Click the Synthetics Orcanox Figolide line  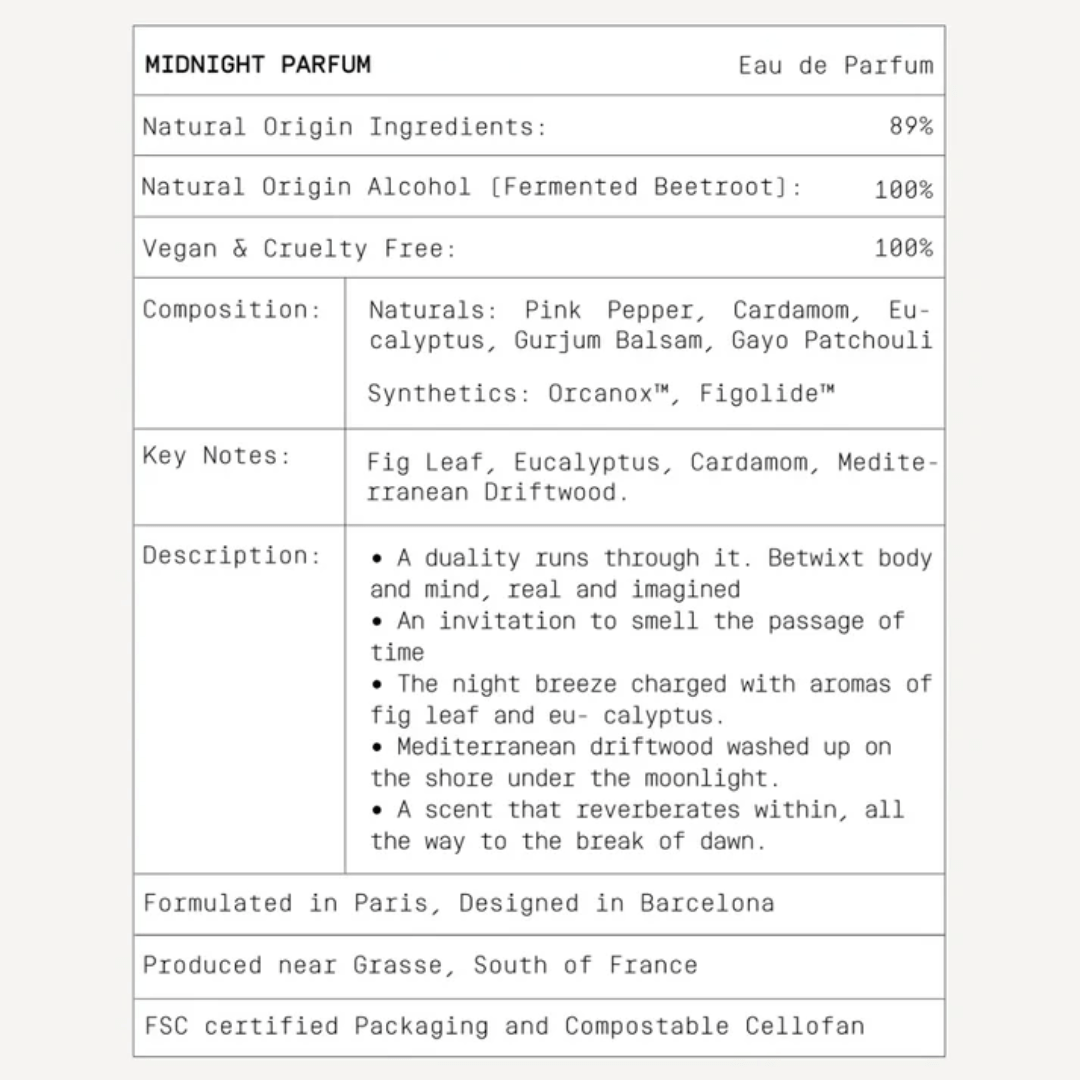point(600,393)
